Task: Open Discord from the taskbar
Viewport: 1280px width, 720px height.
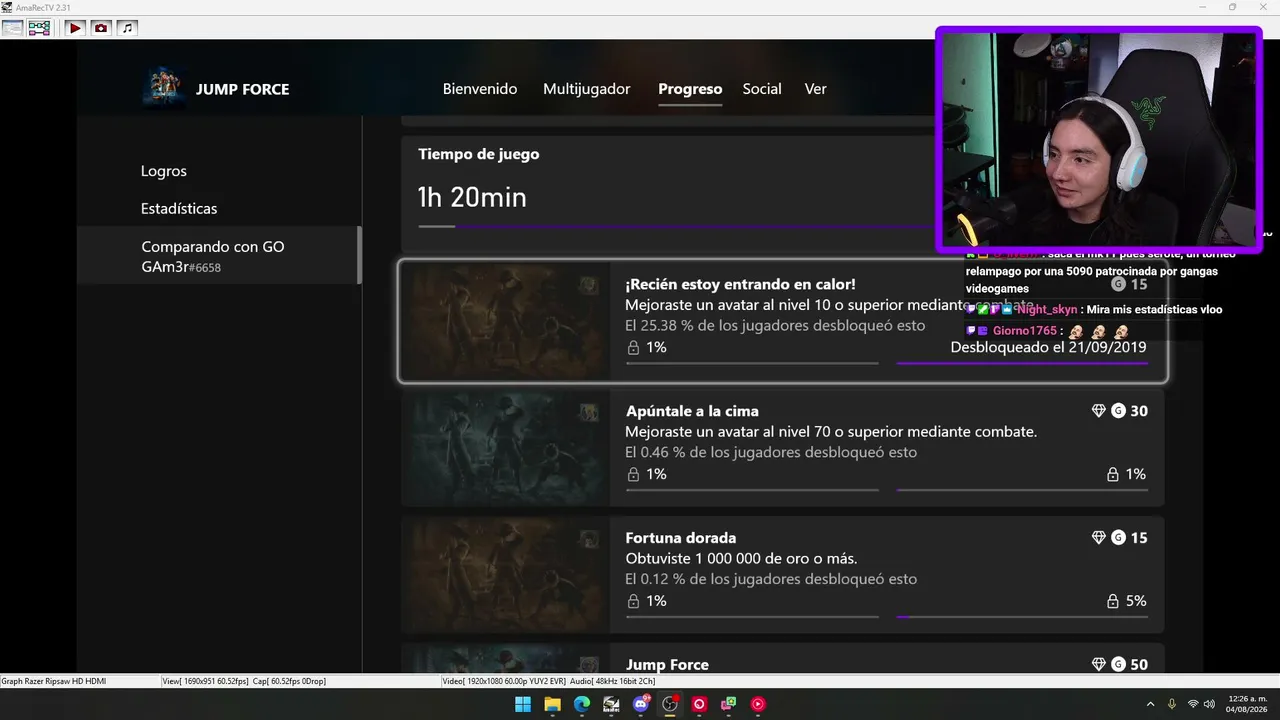Action: point(641,704)
